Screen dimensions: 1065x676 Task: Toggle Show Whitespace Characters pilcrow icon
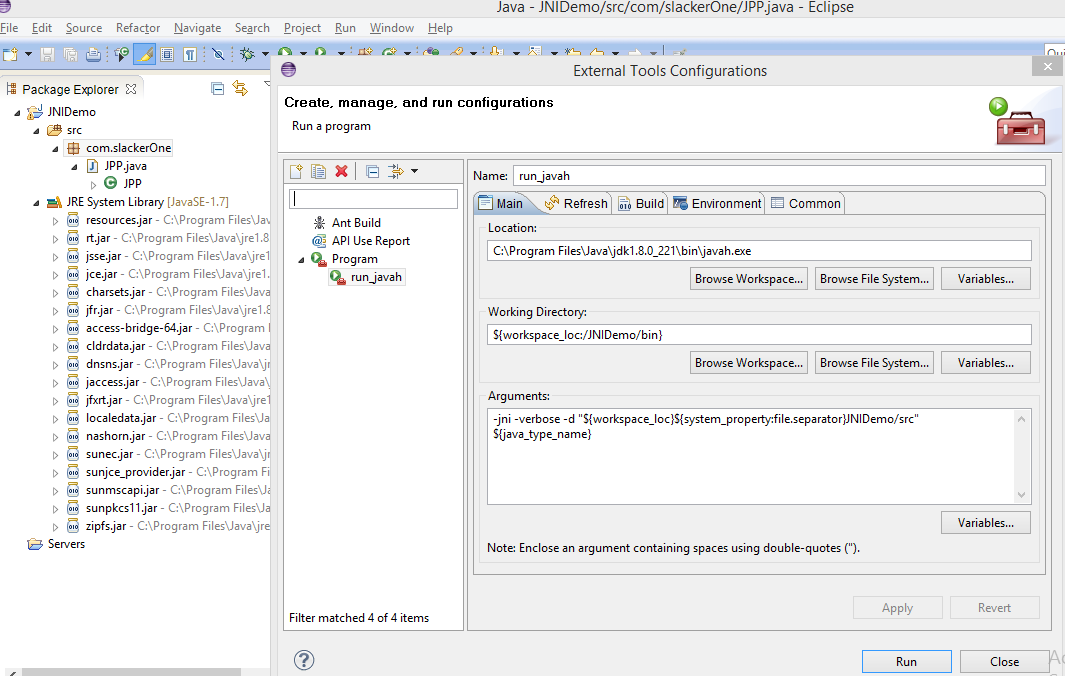click(190, 54)
